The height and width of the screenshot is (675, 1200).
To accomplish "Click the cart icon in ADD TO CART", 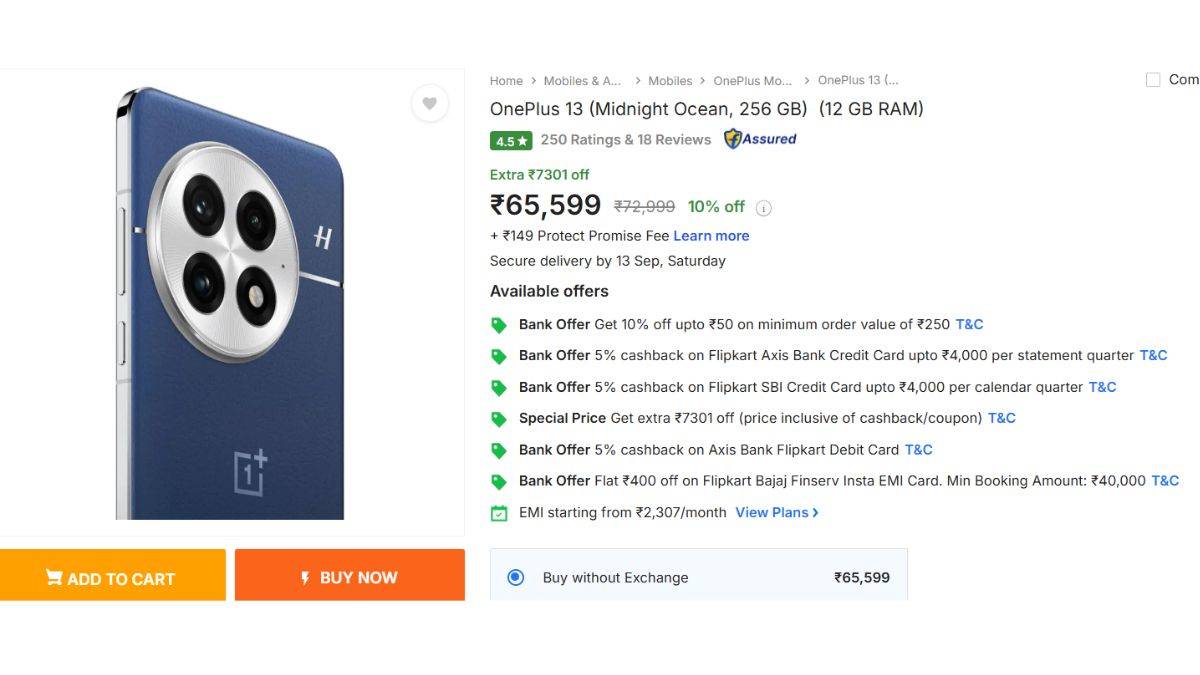I will (x=56, y=577).
